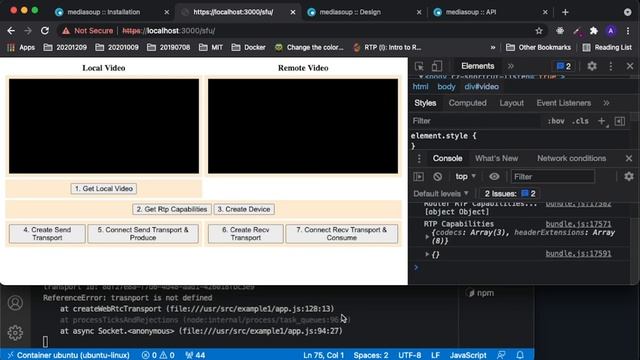Close the DevTools panel
Image resolution: width=640 pixels, height=360 pixels.
630,66
